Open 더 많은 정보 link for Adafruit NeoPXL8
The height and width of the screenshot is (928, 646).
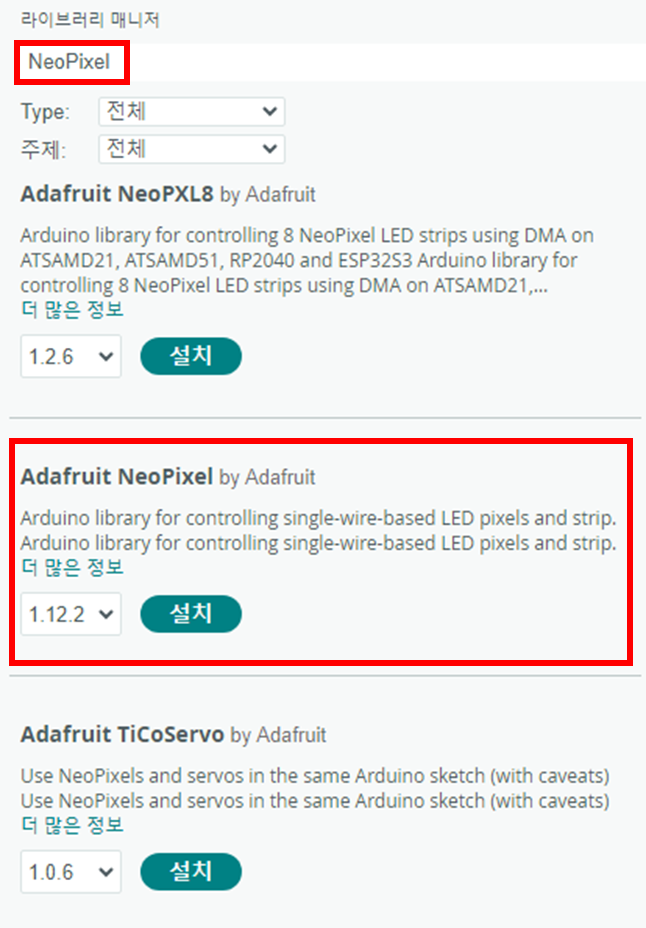(x=72, y=309)
